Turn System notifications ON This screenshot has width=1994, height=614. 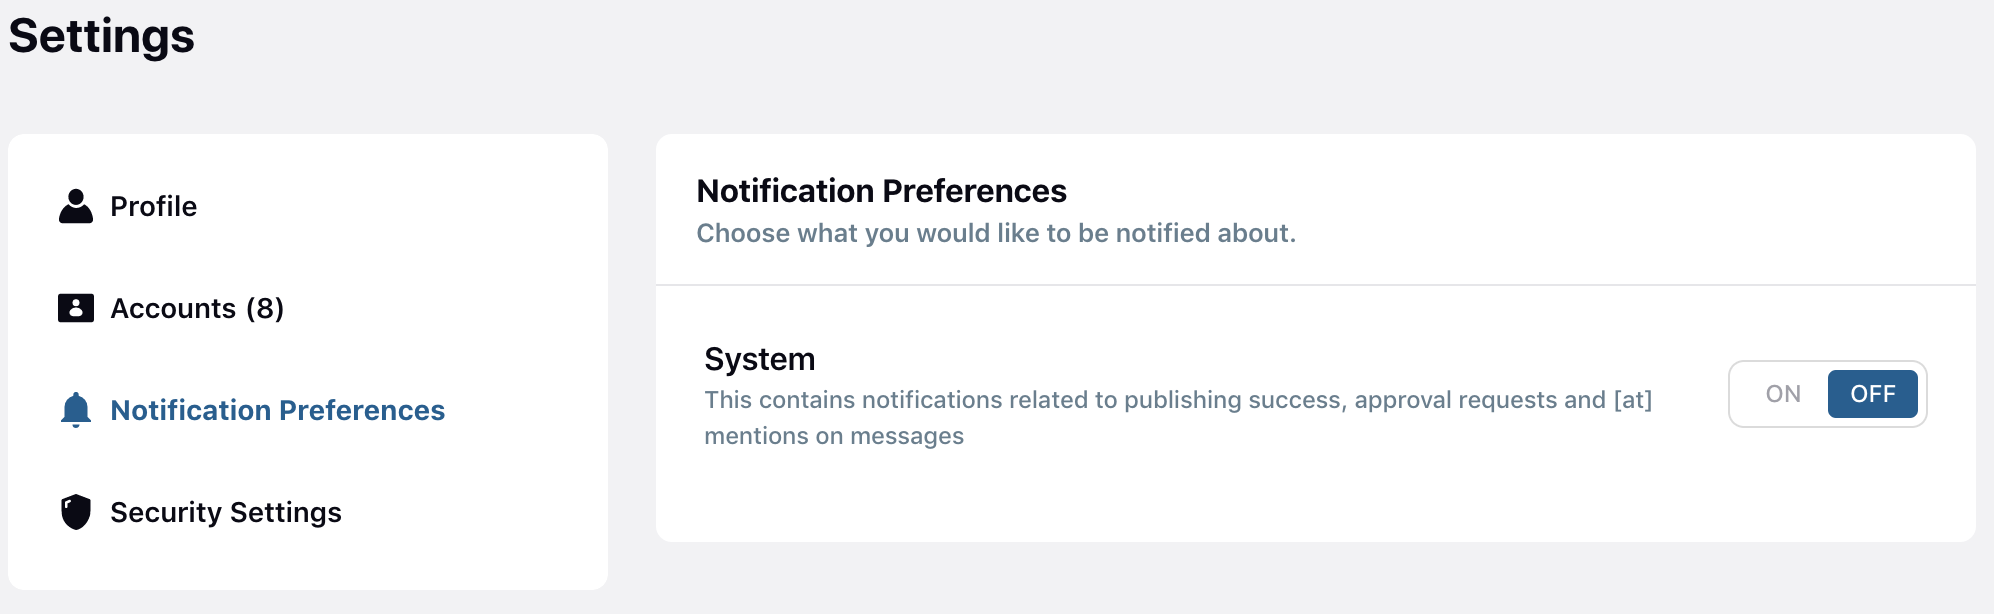1783,394
